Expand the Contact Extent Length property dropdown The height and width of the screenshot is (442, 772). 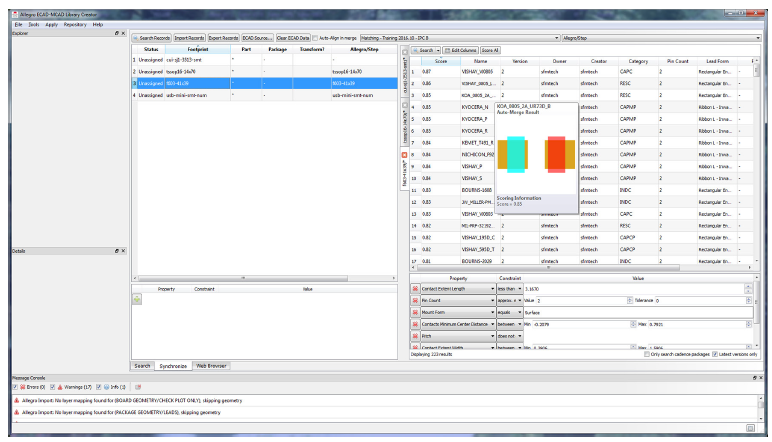(x=493, y=288)
